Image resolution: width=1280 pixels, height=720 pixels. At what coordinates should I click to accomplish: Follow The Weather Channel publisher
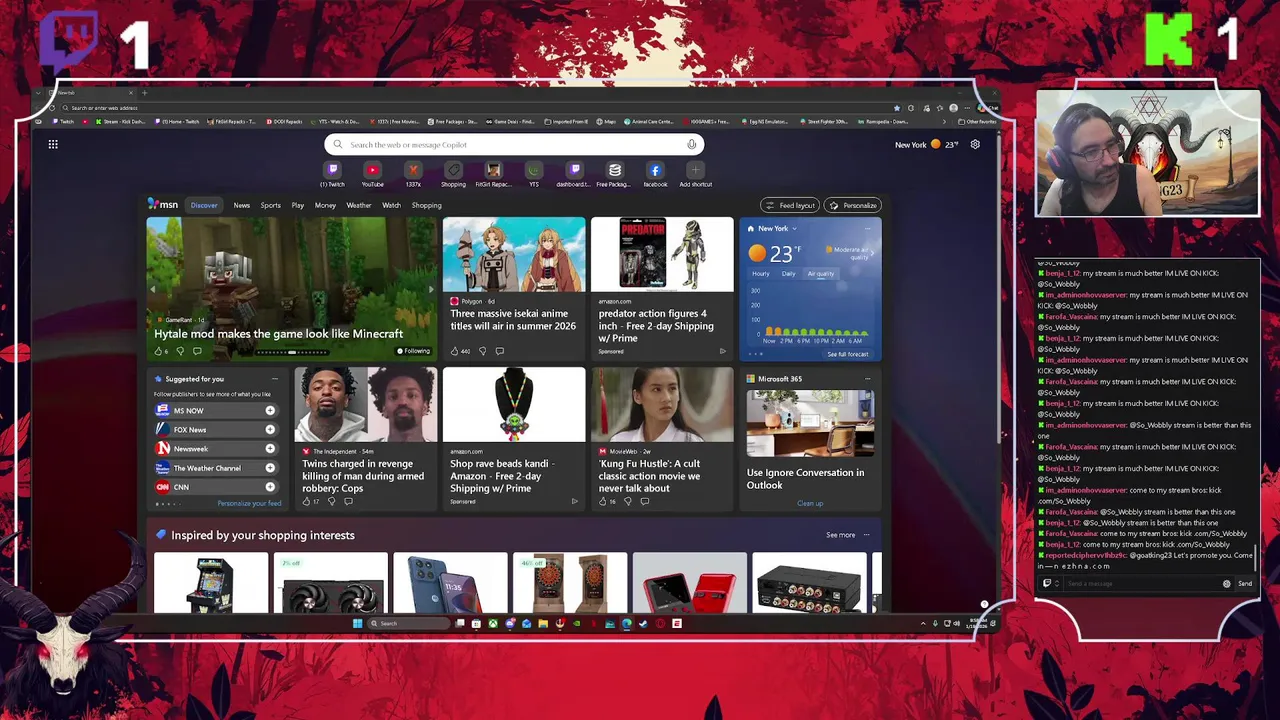(x=270, y=468)
